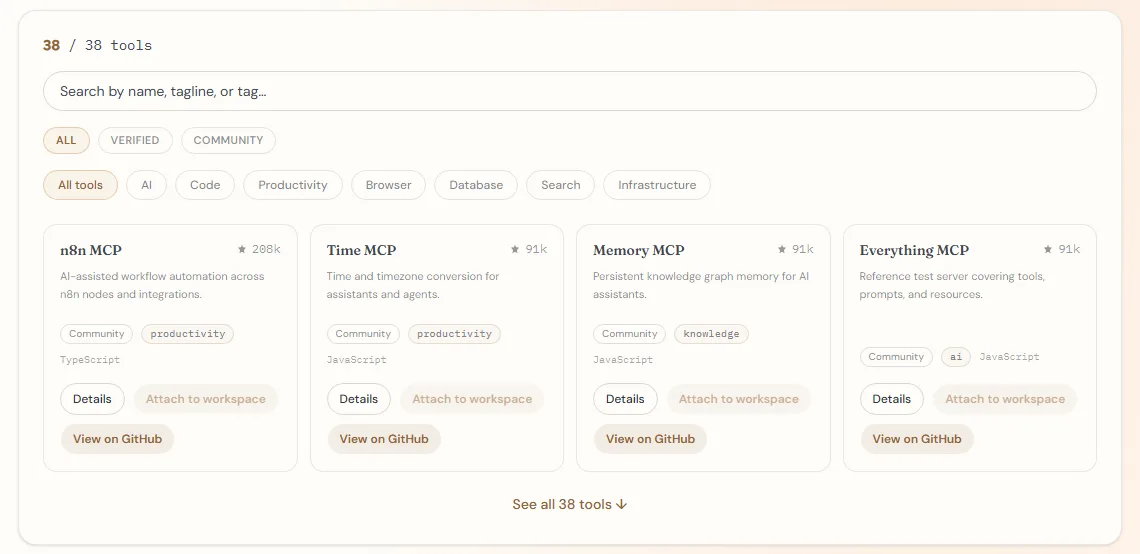View Everything MCP on GitHub

pyautogui.click(x=917, y=439)
